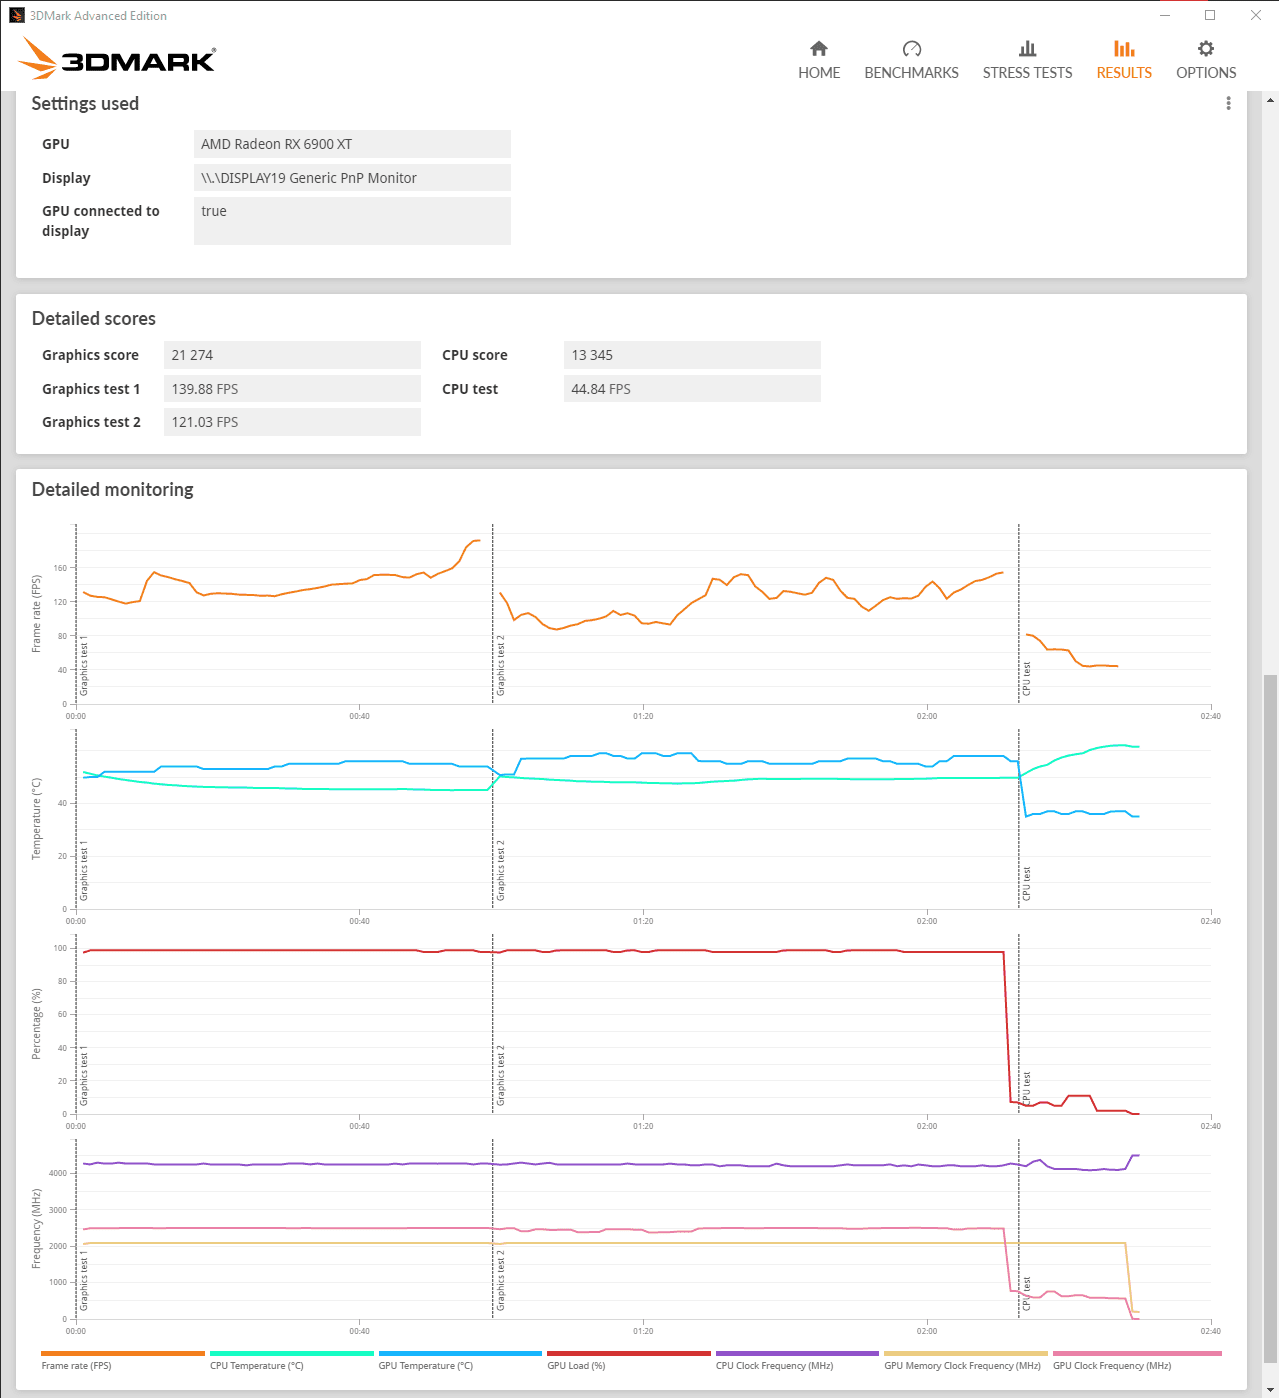
Task: Click the Graphics test 1 value 139.88 FPS
Action: 292,389
